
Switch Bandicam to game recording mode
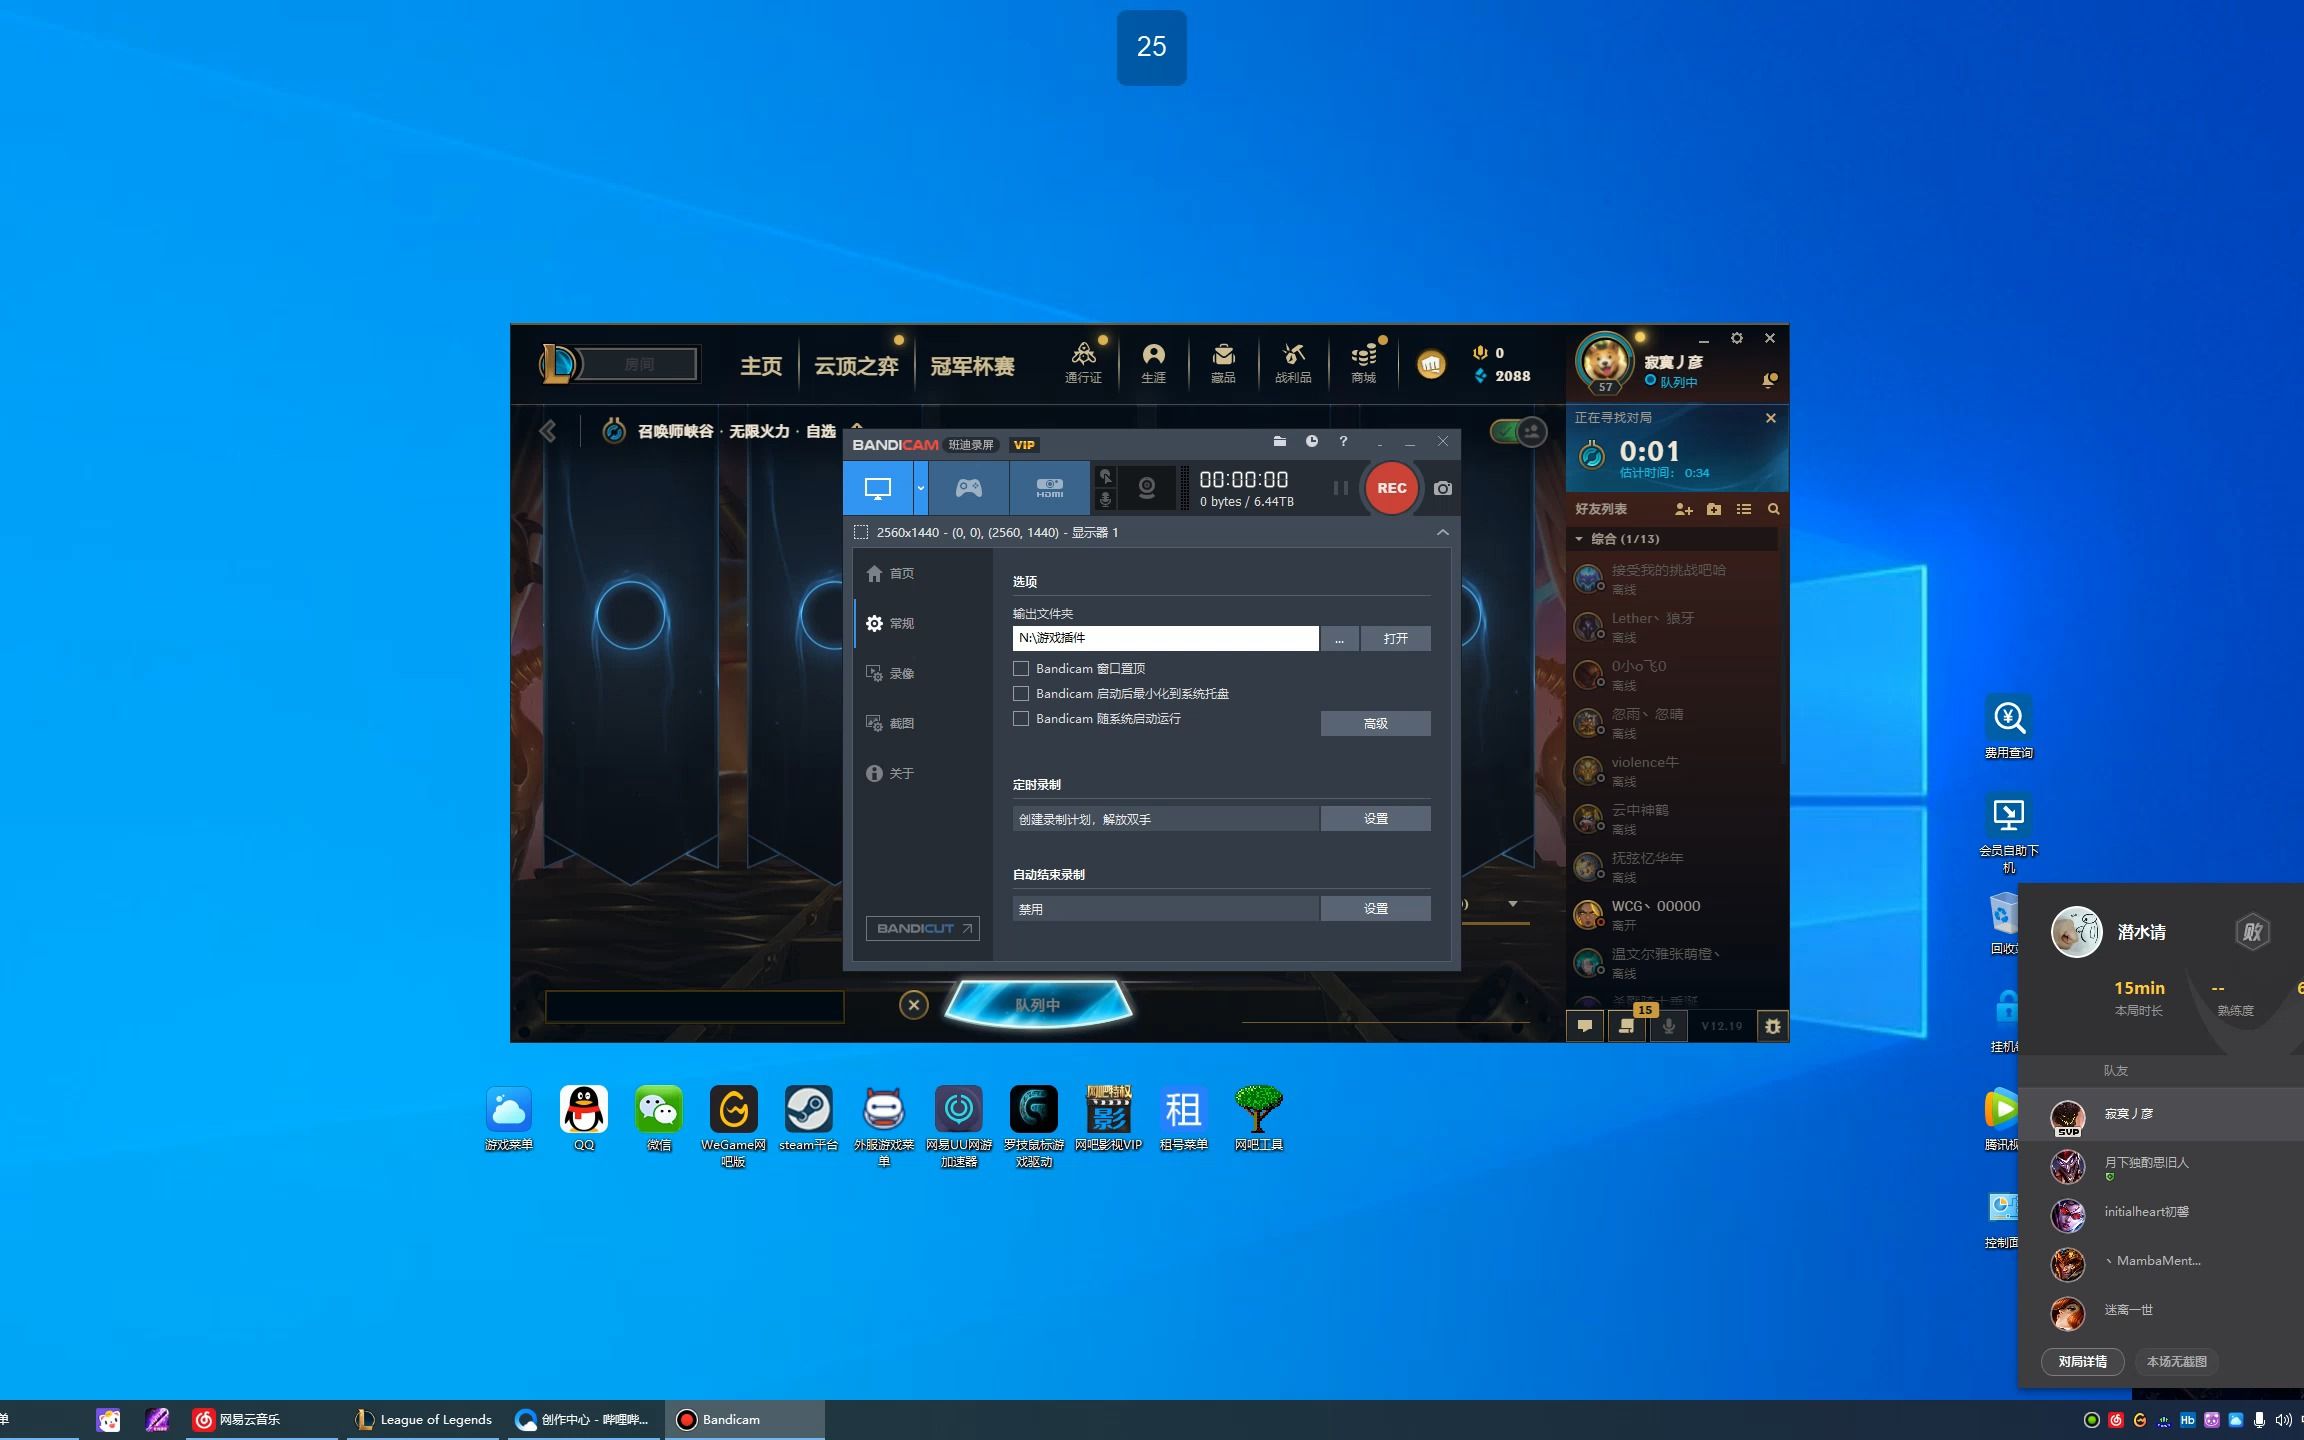[968, 488]
